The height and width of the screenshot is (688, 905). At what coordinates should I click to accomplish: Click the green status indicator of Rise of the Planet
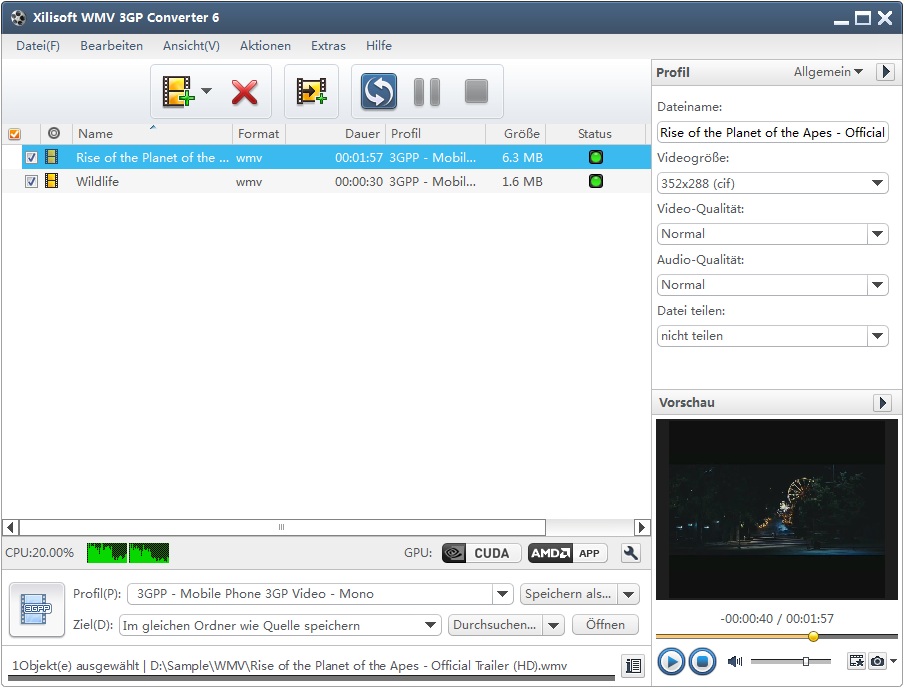click(x=596, y=157)
